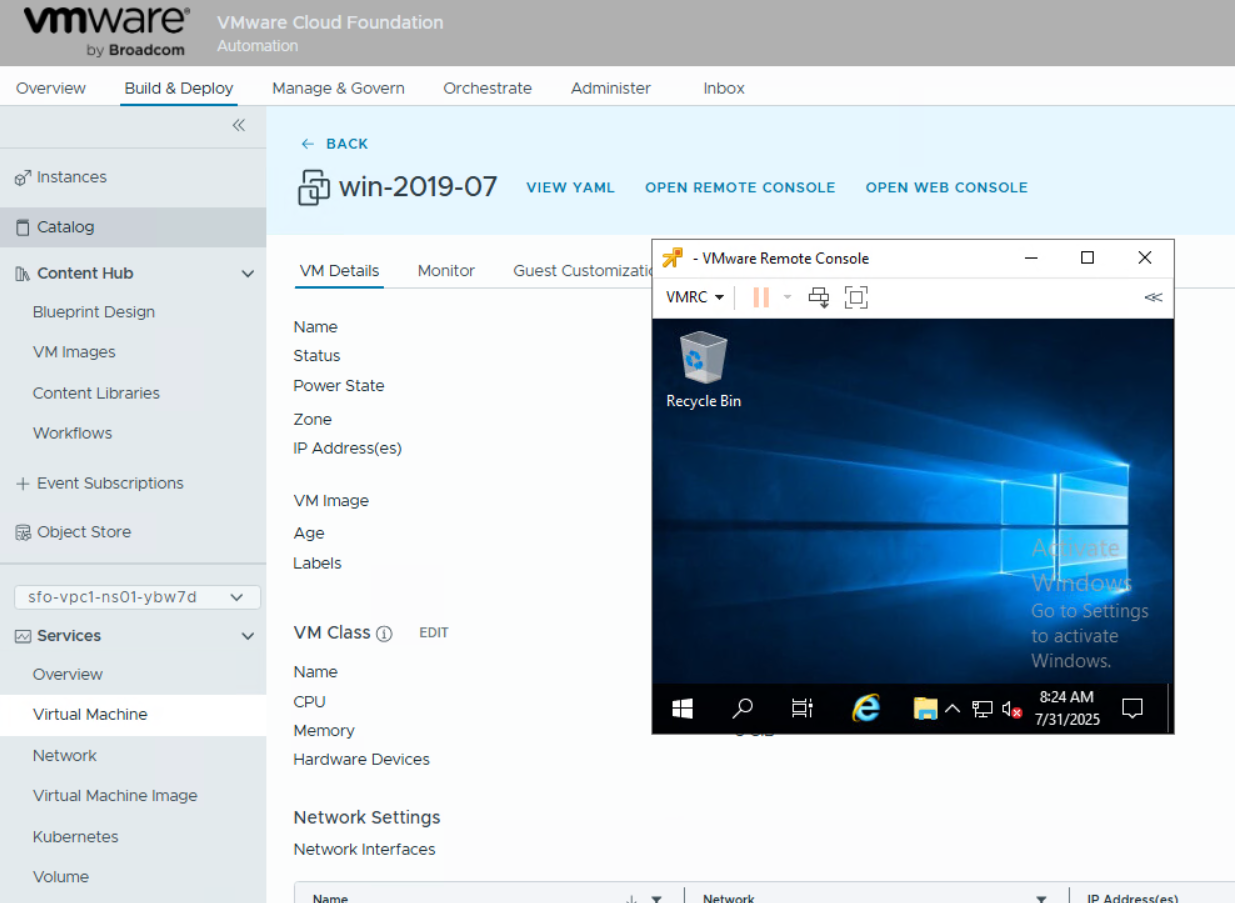The image size is (1235, 903).
Task: Open Task View in the taskbar
Action: point(802,708)
